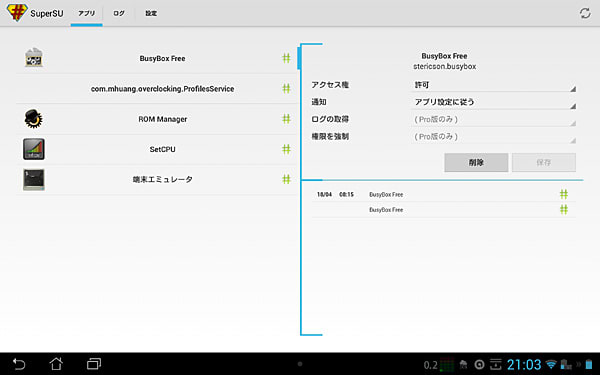Select the 端末エミュレータ list row
Screen dimensions: 600x375
click(x=157, y=179)
